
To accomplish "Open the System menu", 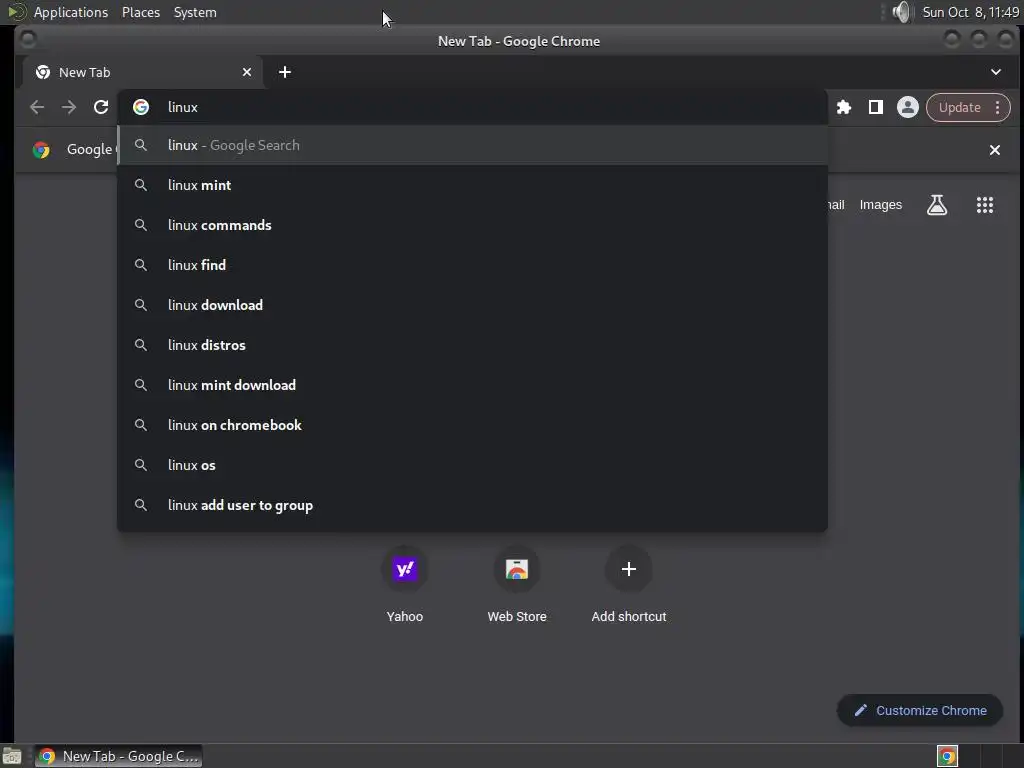I will click(195, 12).
